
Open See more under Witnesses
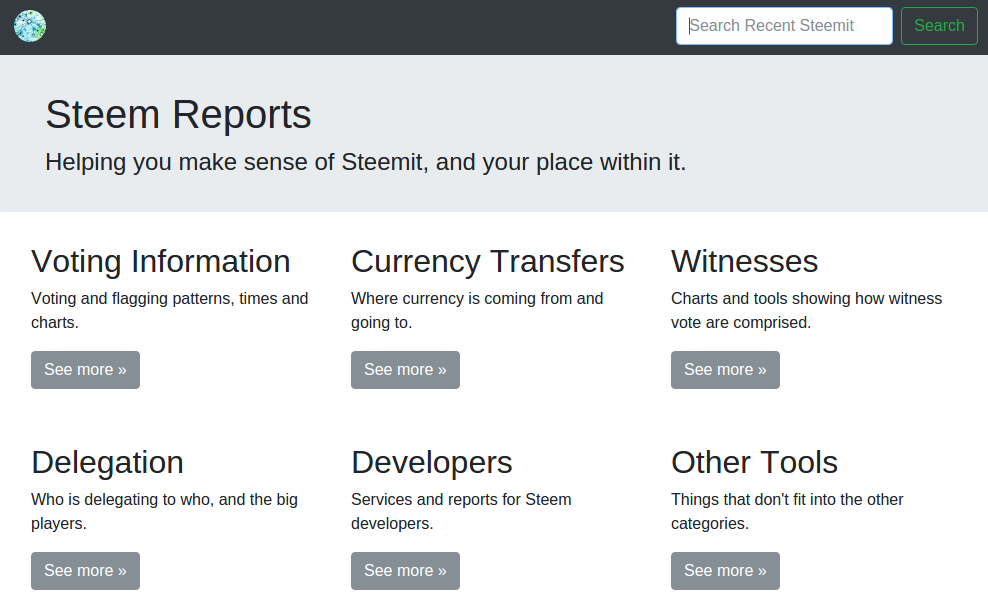click(x=725, y=370)
